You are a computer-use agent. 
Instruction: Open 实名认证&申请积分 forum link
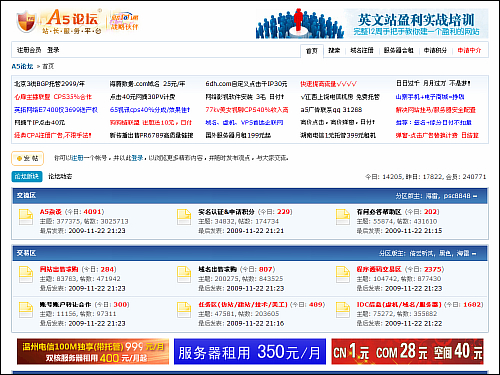tap(226, 212)
